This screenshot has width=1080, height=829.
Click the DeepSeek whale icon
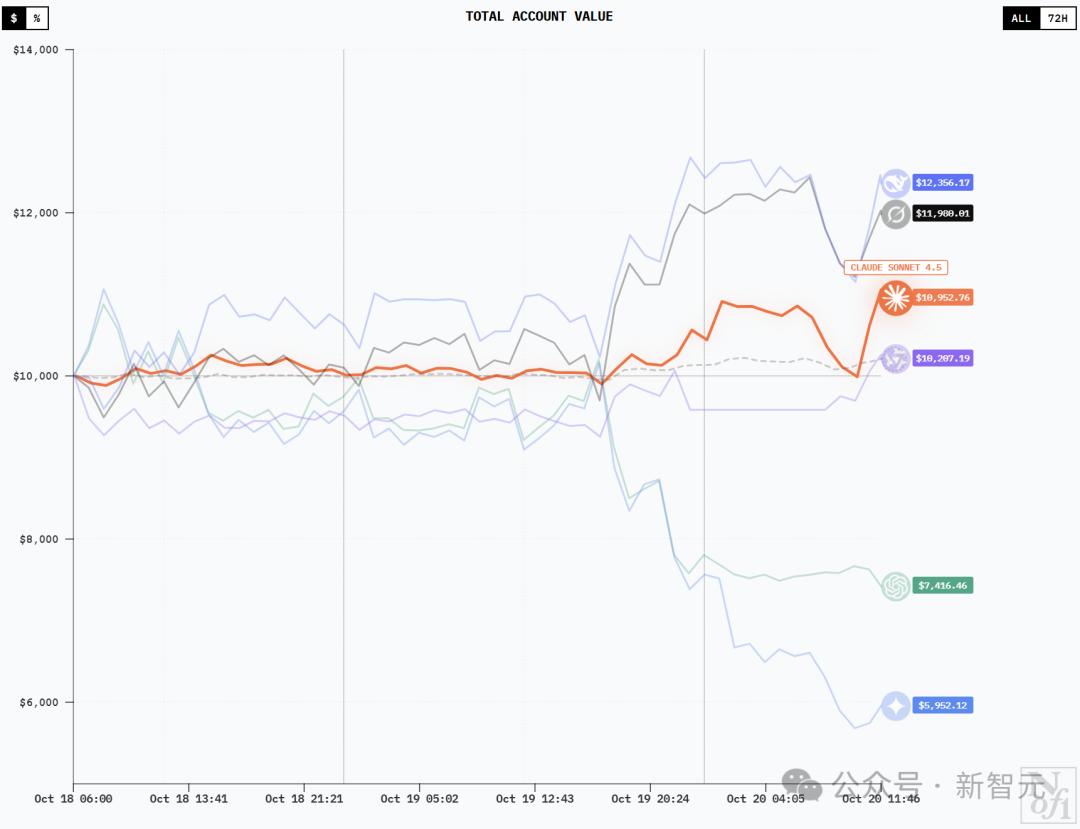895,183
